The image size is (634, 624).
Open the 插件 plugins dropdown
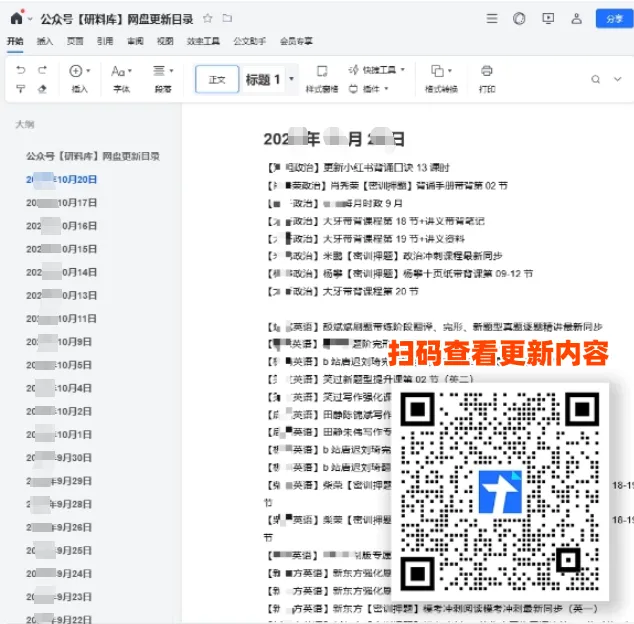click(368, 89)
